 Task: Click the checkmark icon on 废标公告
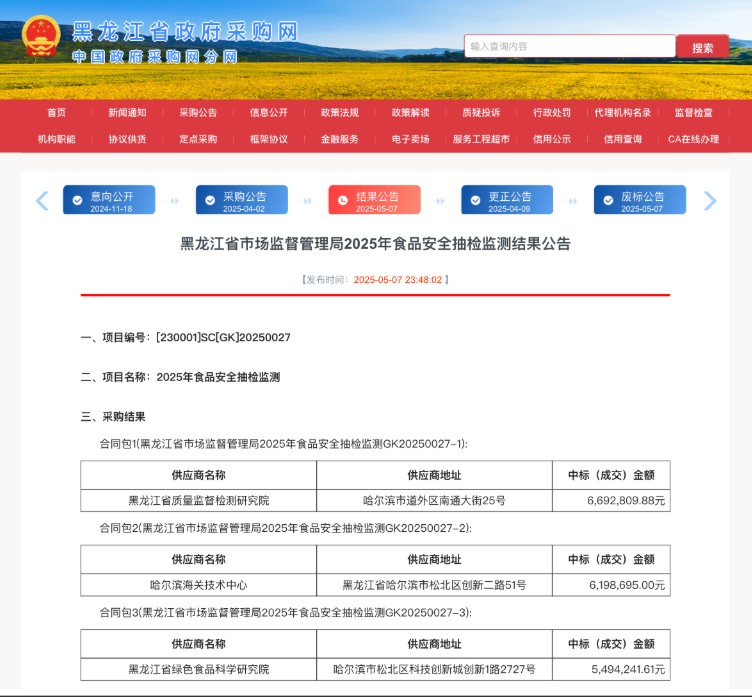tap(608, 201)
